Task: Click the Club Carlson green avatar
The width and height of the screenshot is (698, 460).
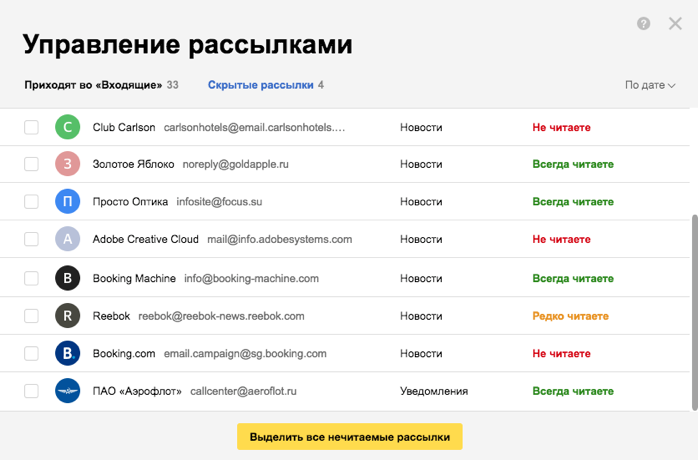Action: click(68, 127)
